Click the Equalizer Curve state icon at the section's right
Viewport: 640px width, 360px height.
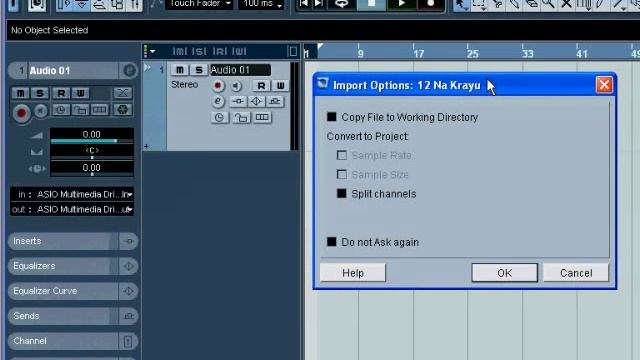click(x=129, y=291)
